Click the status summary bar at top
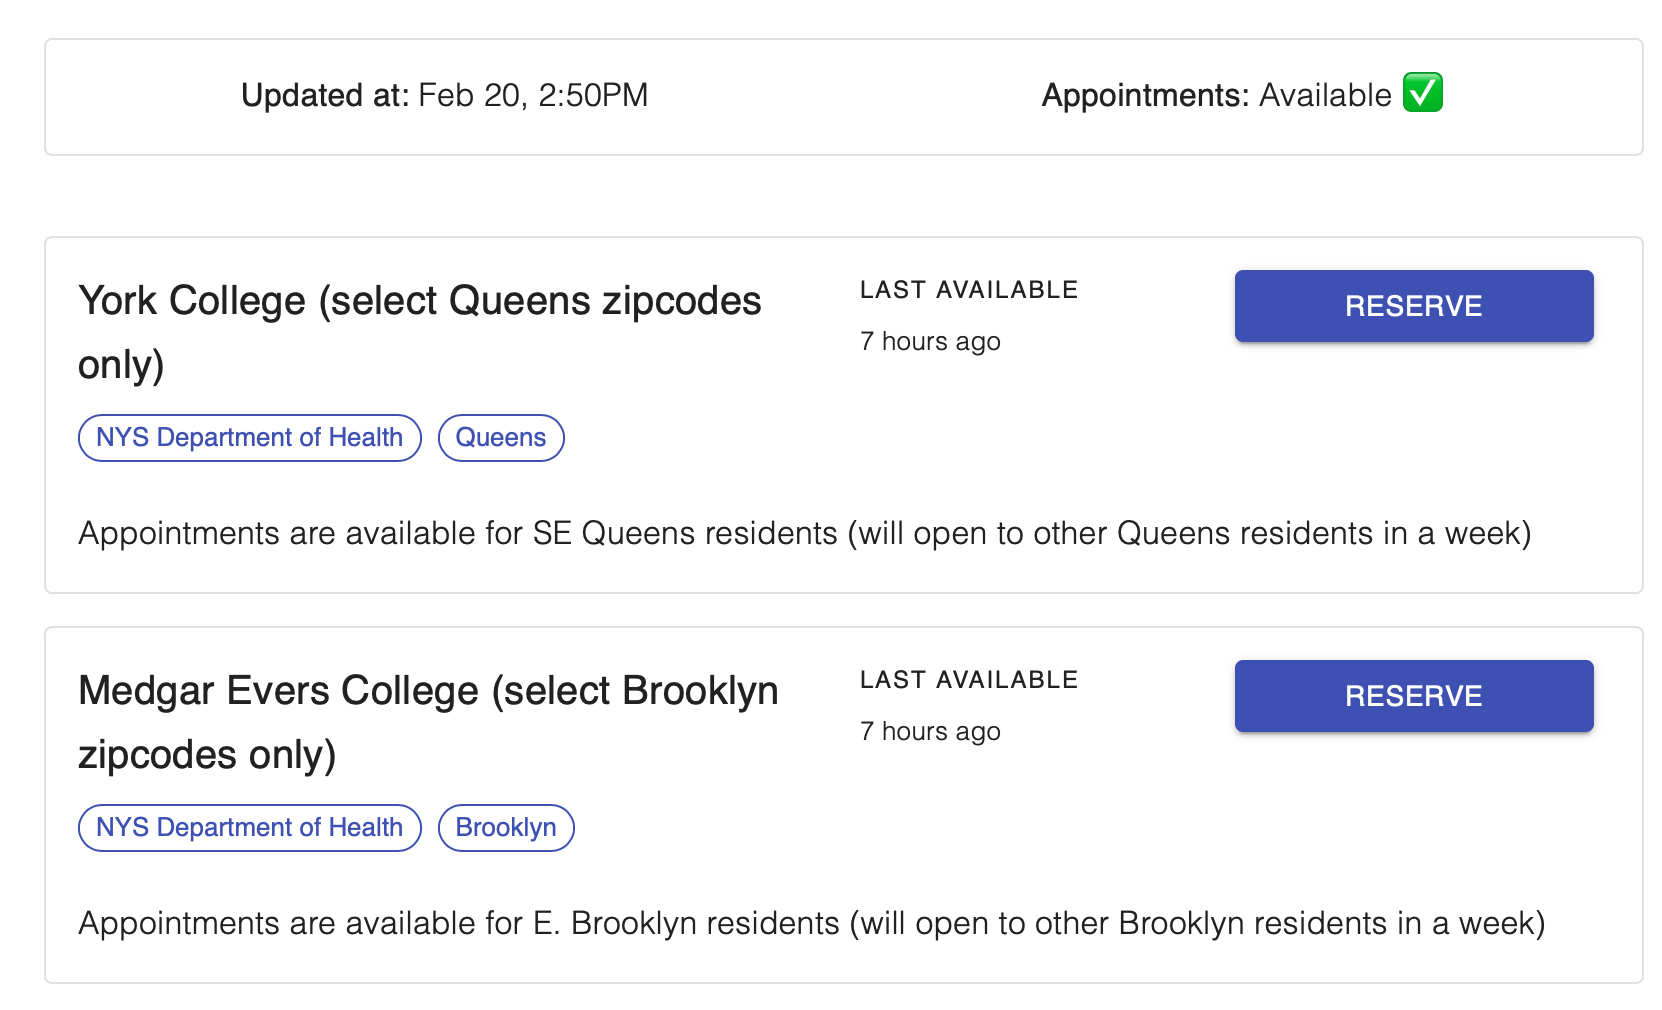This screenshot has width=1662, height=1010. click(844, 97)
